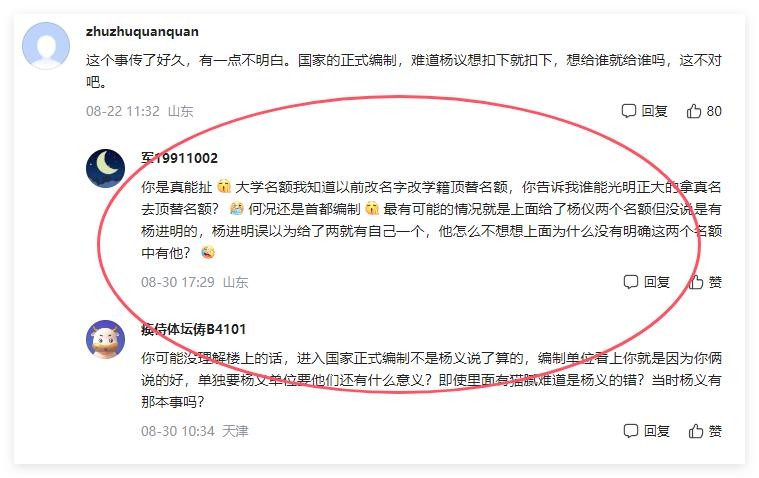
Task: Click 赞 label on the 天津 reply
Action: tap(715, 431)
